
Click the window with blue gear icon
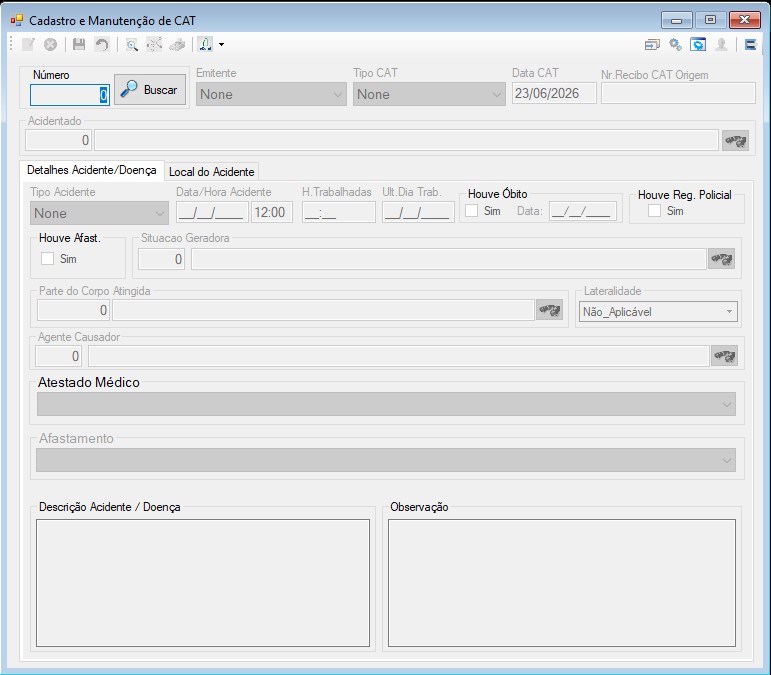(x=698, y=45)
